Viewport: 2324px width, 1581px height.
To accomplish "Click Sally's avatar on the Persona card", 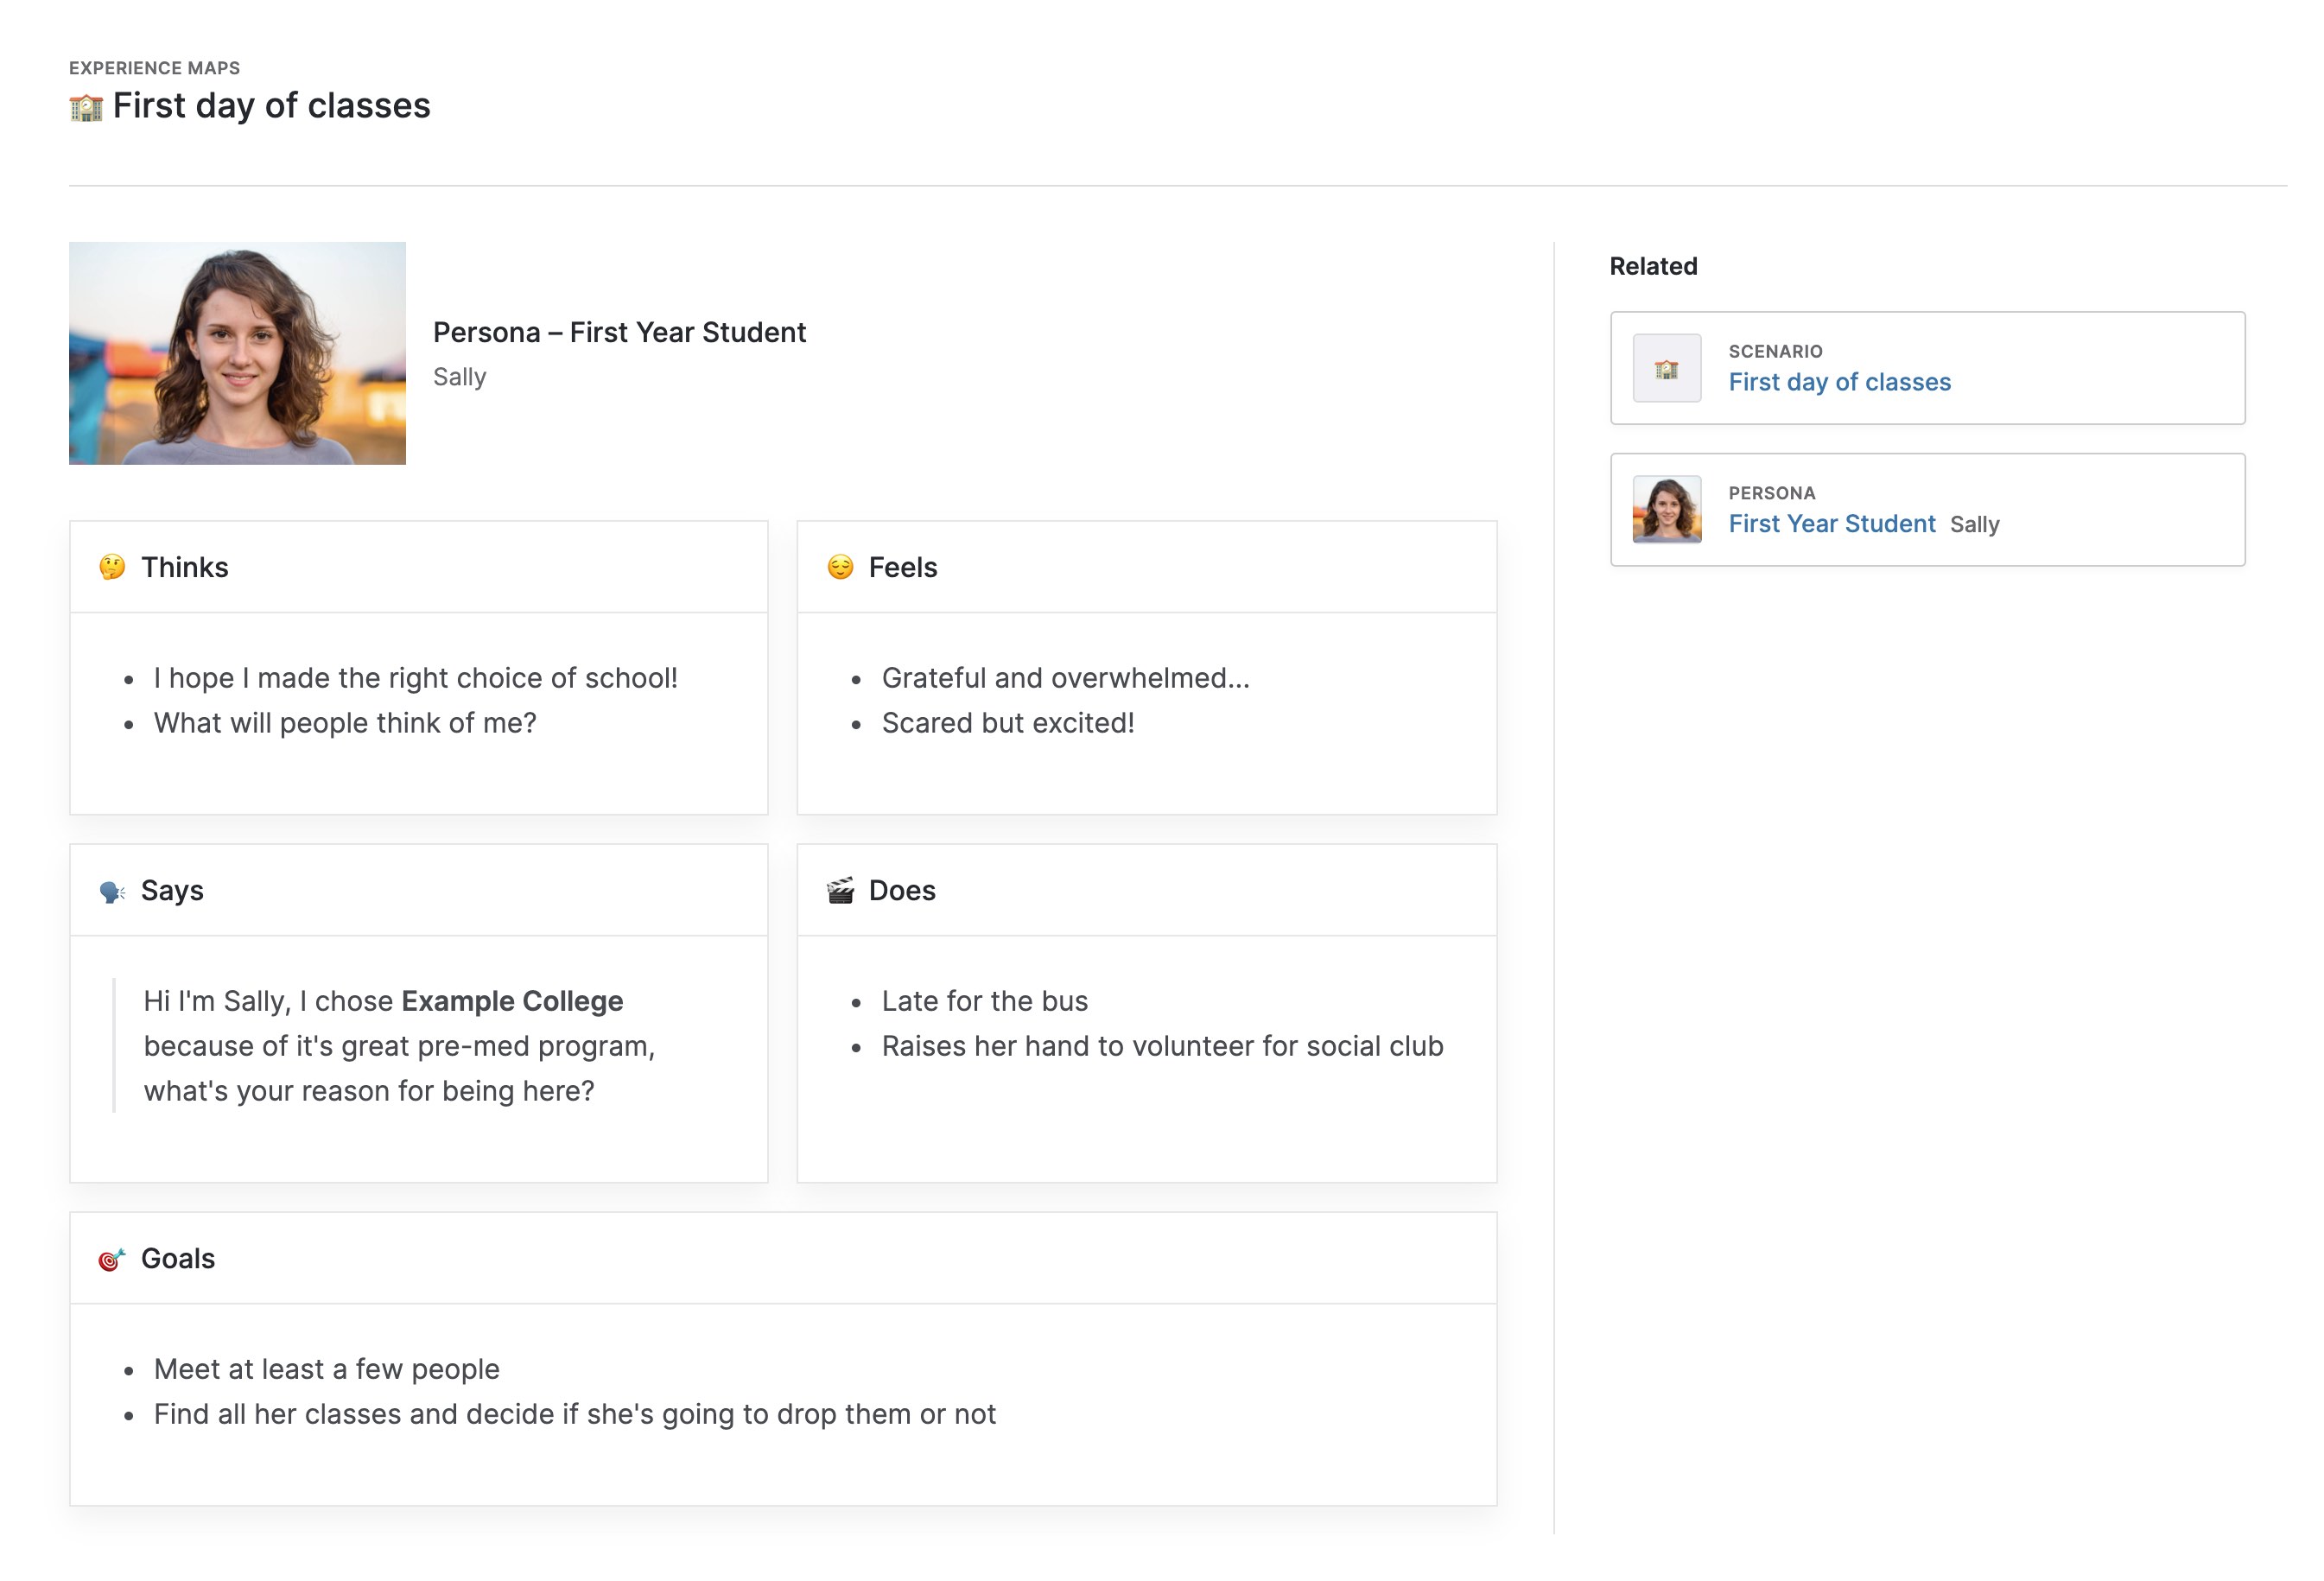I will (1667, 510).
